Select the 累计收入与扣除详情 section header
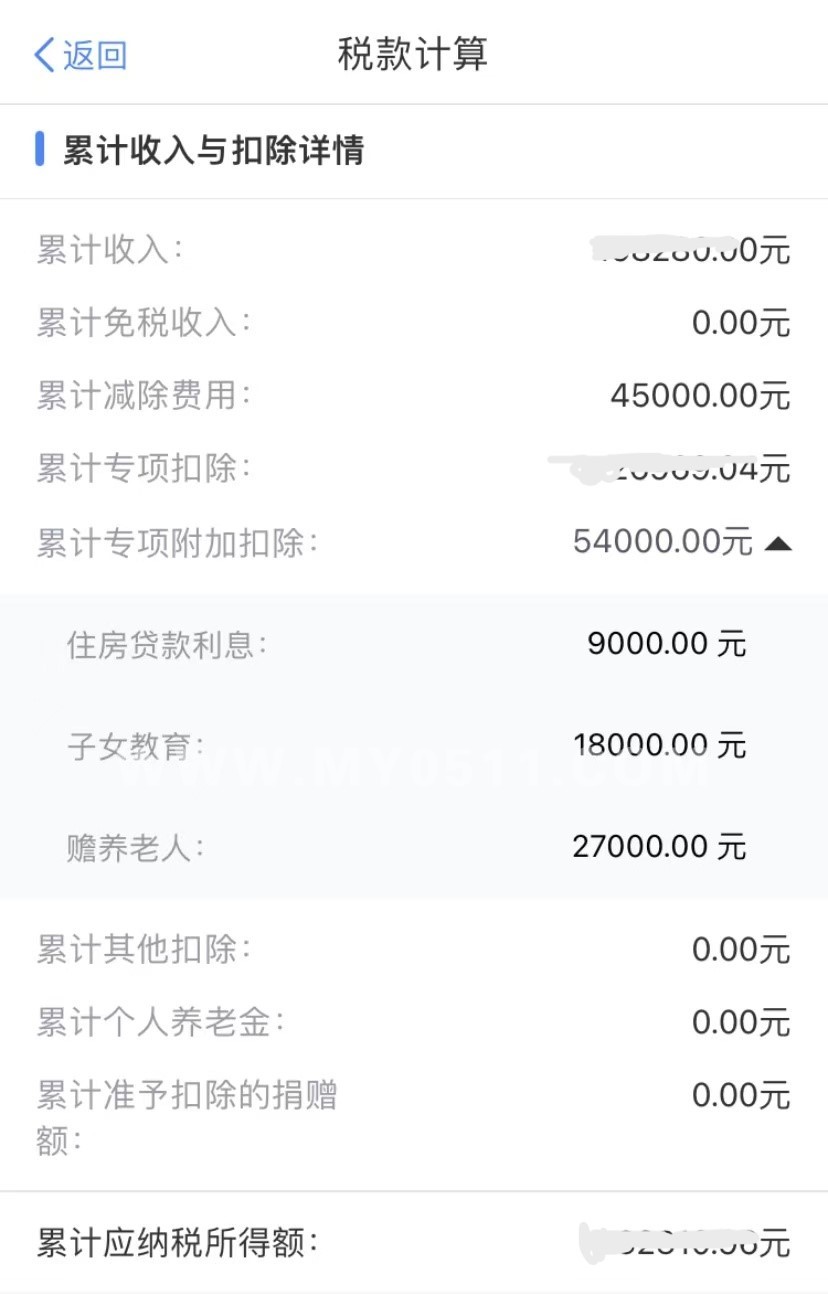This screenshot has height=1294, width=828. coord(213,150)
